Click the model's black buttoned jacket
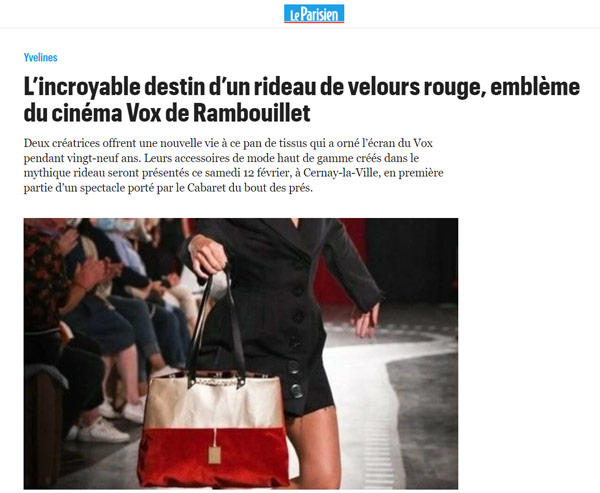The height and width of the screenshot is (493, 600). pos(283,306)
